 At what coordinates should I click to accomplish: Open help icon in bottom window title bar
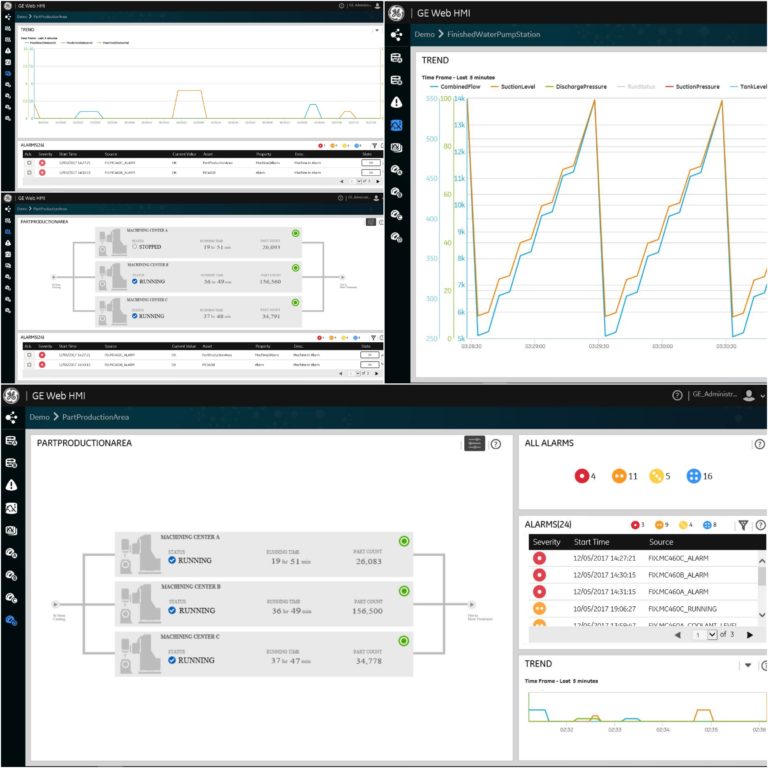(677, 395)
